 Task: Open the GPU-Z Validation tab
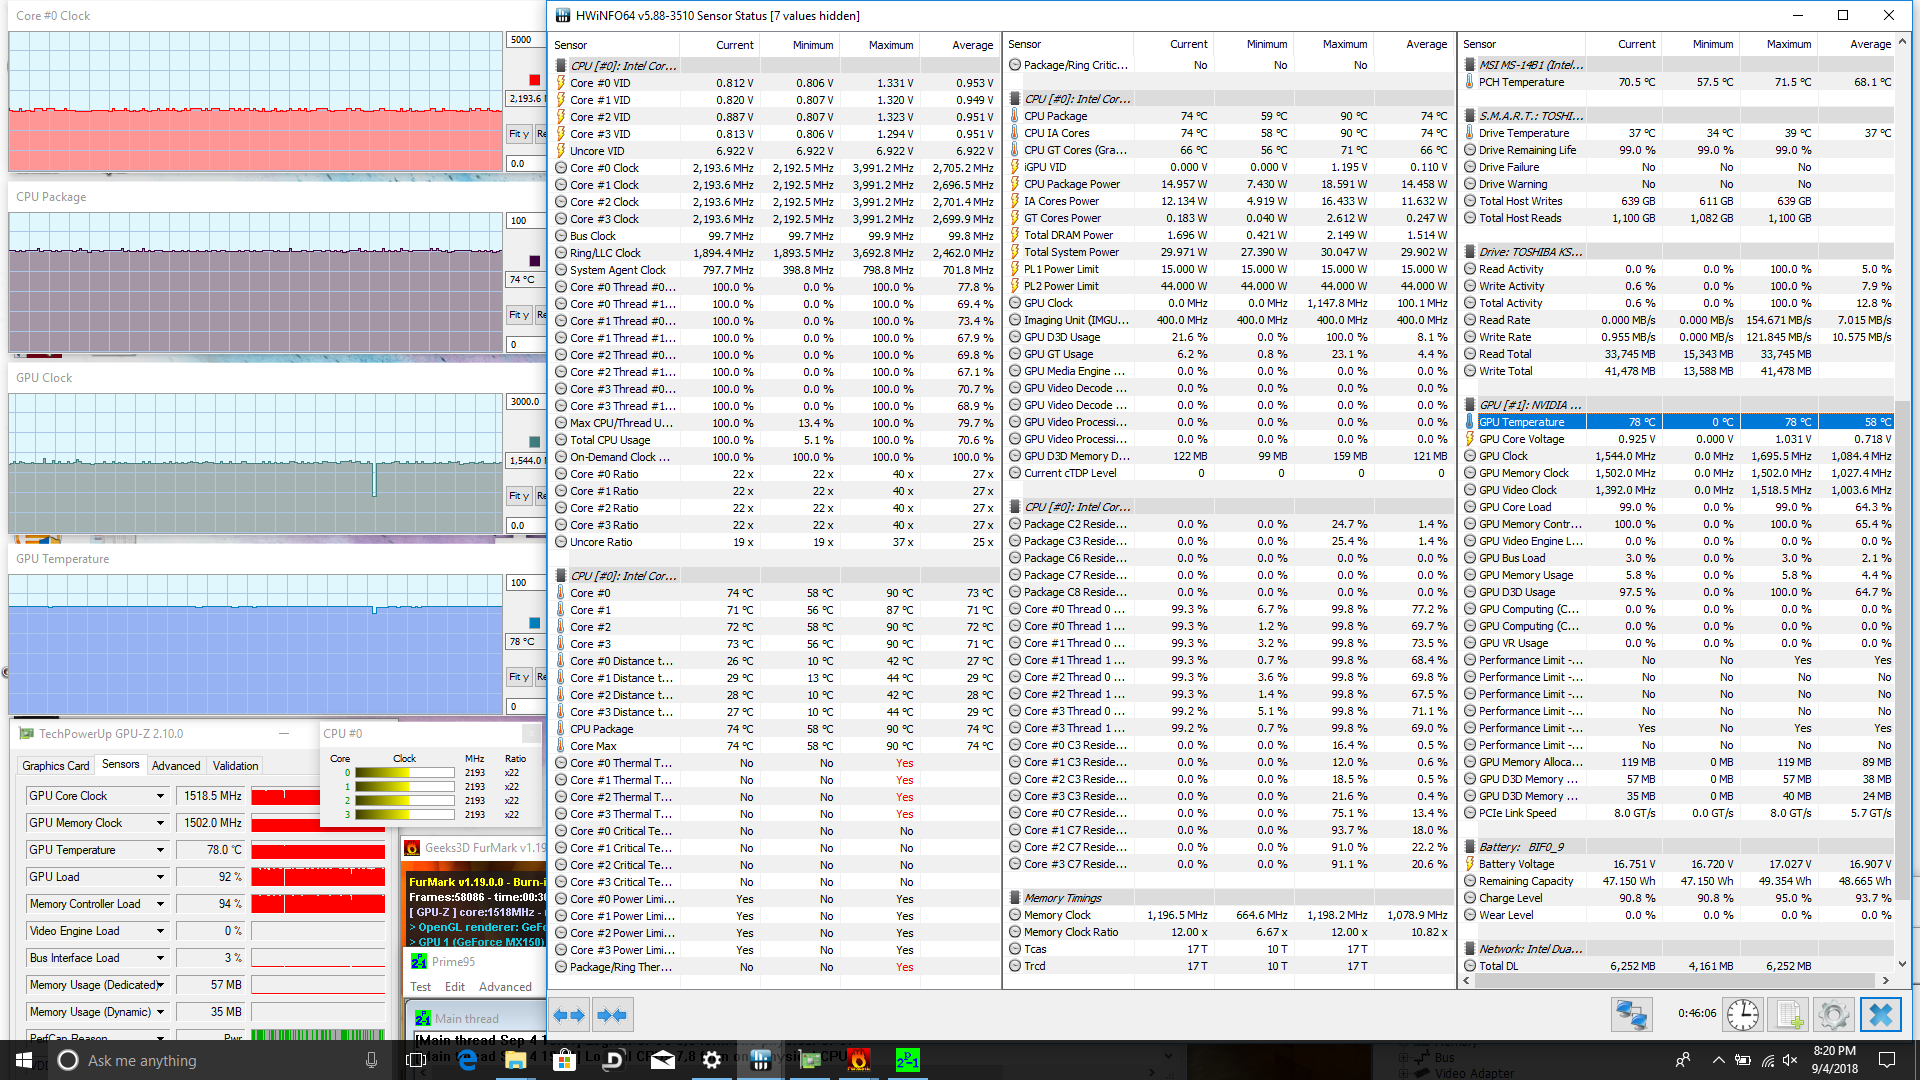pyautogui.click(x=235, y=766)
